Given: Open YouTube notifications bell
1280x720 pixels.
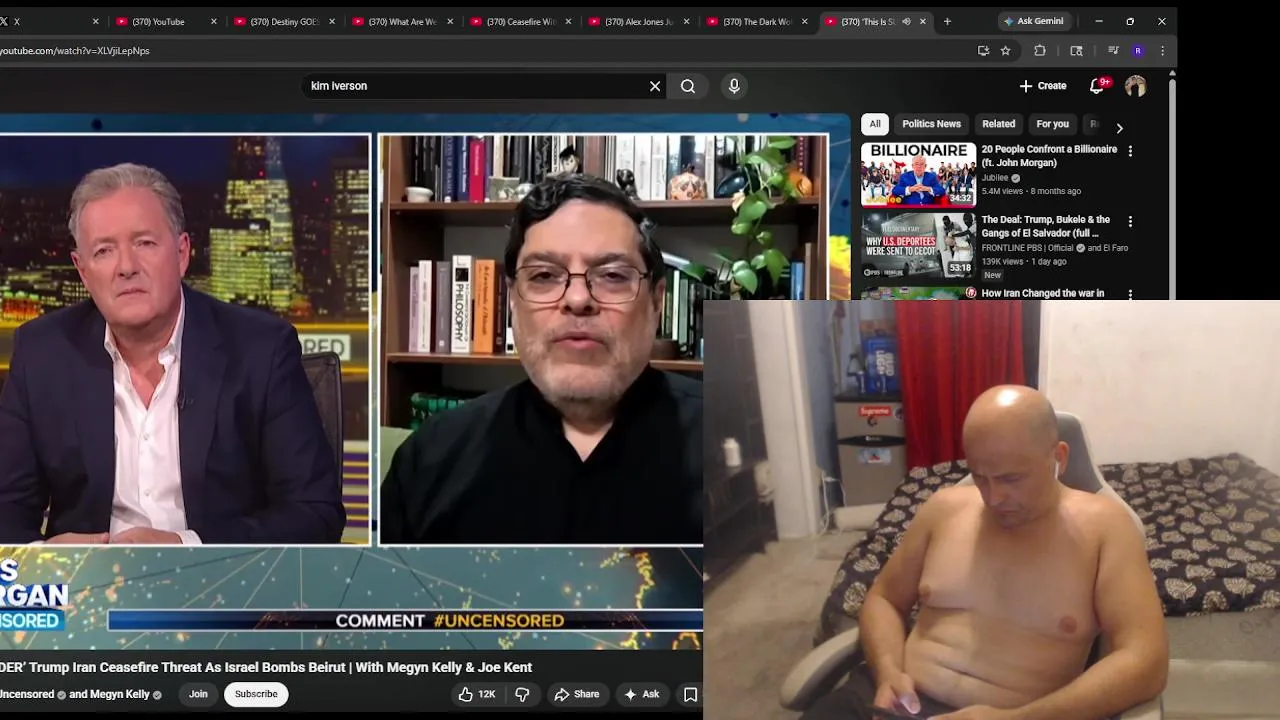Looking at the screenshot, I should [x=1098, y=86].
